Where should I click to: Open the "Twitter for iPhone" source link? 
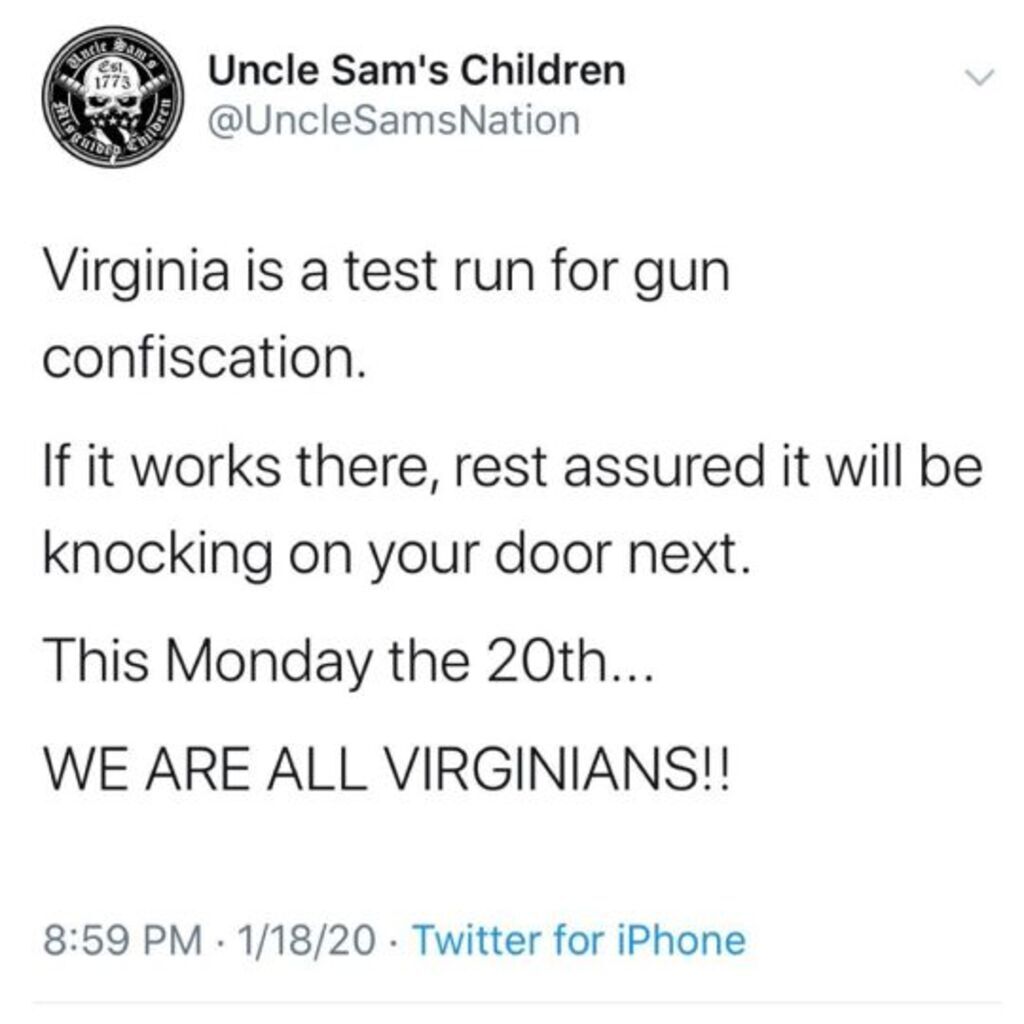pos(578,941)
